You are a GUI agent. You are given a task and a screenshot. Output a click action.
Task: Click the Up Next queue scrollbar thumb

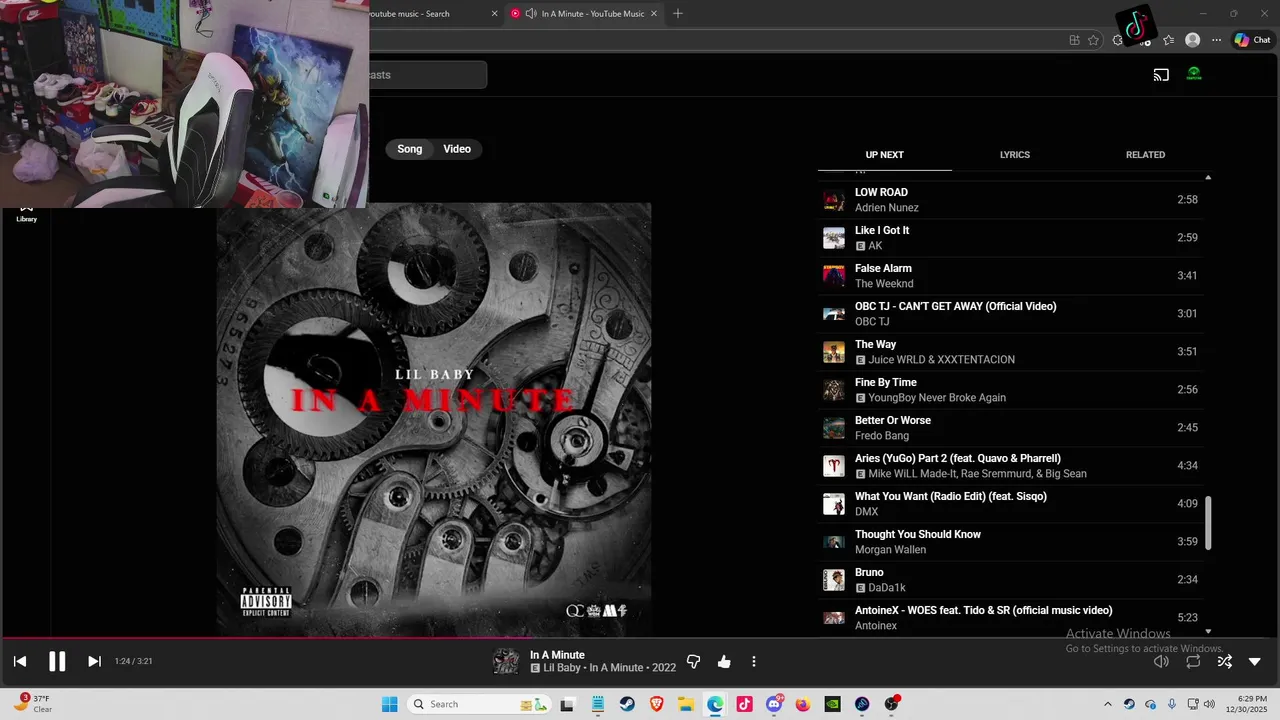tap(1208, 522)
